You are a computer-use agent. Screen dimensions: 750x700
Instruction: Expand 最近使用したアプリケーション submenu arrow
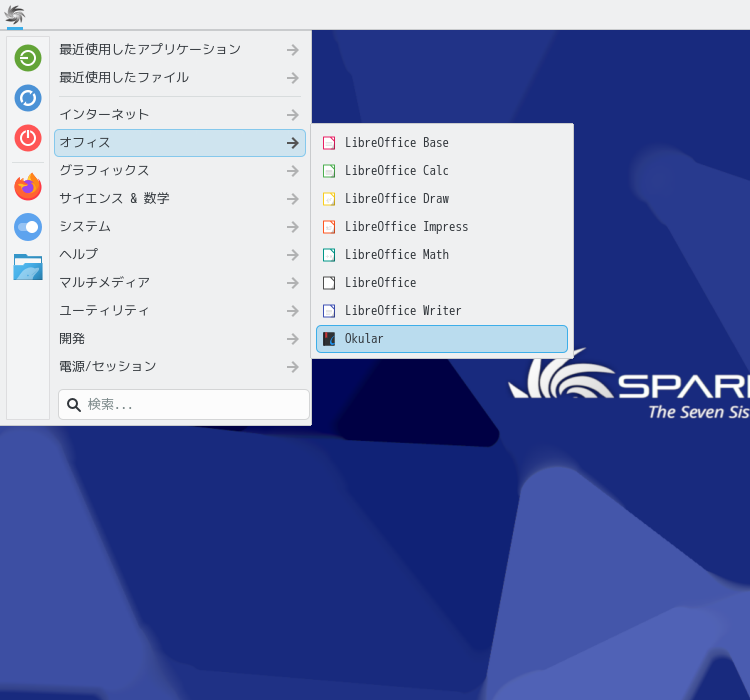click(293, 50)
